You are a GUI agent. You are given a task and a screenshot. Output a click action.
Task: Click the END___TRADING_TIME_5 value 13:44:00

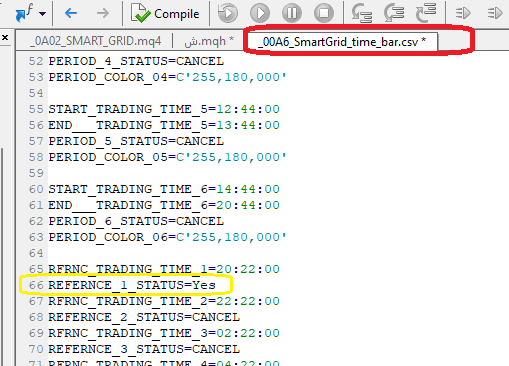pyautogui.click(x=248, y=125)
